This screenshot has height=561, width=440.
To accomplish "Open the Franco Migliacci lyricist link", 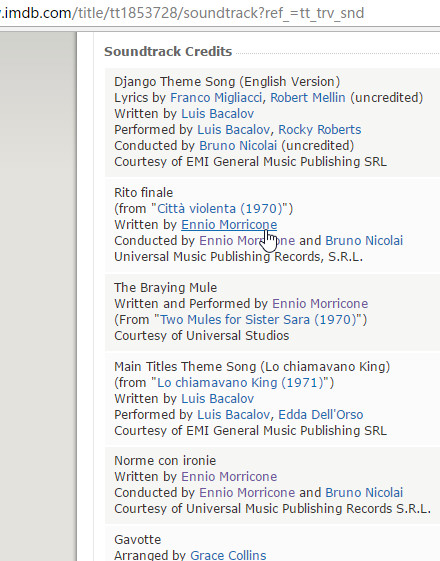I will click(x=216, y=98).
